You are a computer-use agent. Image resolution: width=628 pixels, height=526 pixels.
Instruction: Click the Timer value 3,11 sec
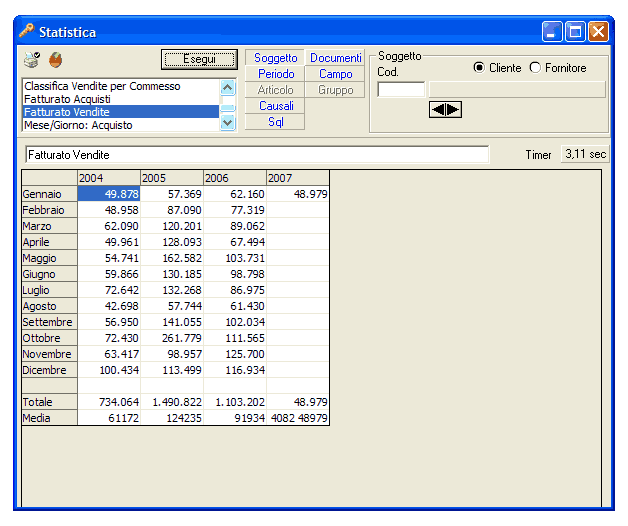[x=585, y=154]
